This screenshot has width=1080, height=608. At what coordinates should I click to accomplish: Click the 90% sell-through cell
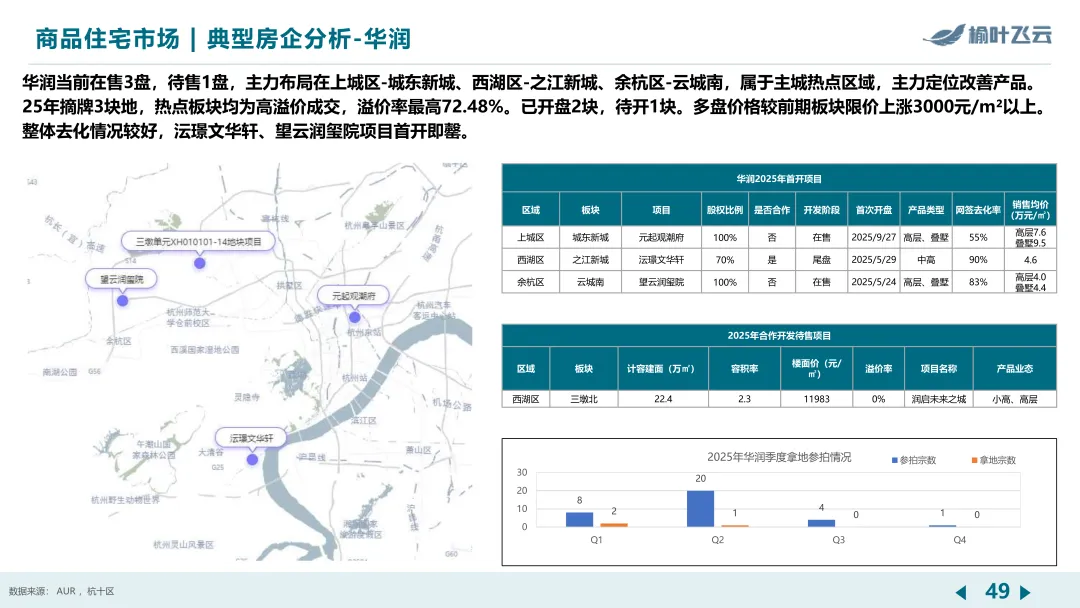(x=978, y=260)
